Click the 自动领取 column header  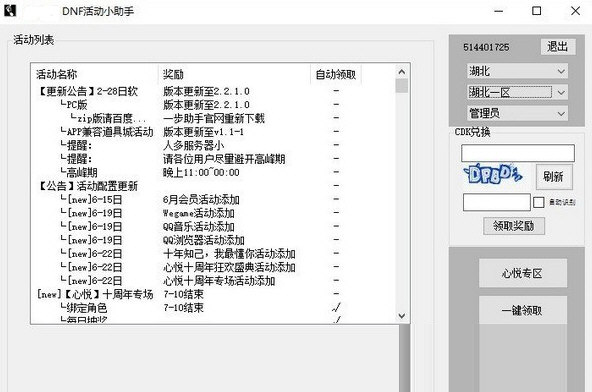336,74
